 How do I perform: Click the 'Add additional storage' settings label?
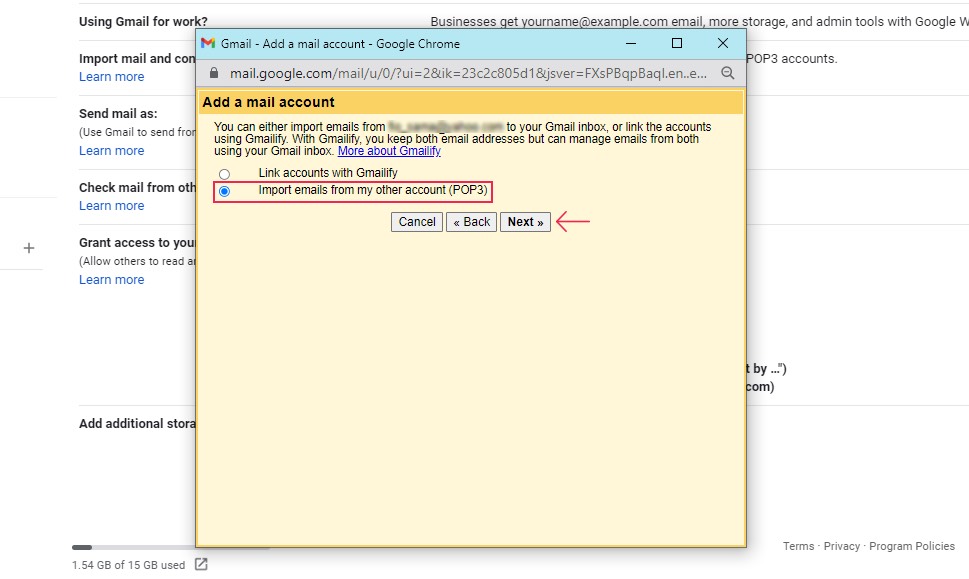[x=137, y=424]
